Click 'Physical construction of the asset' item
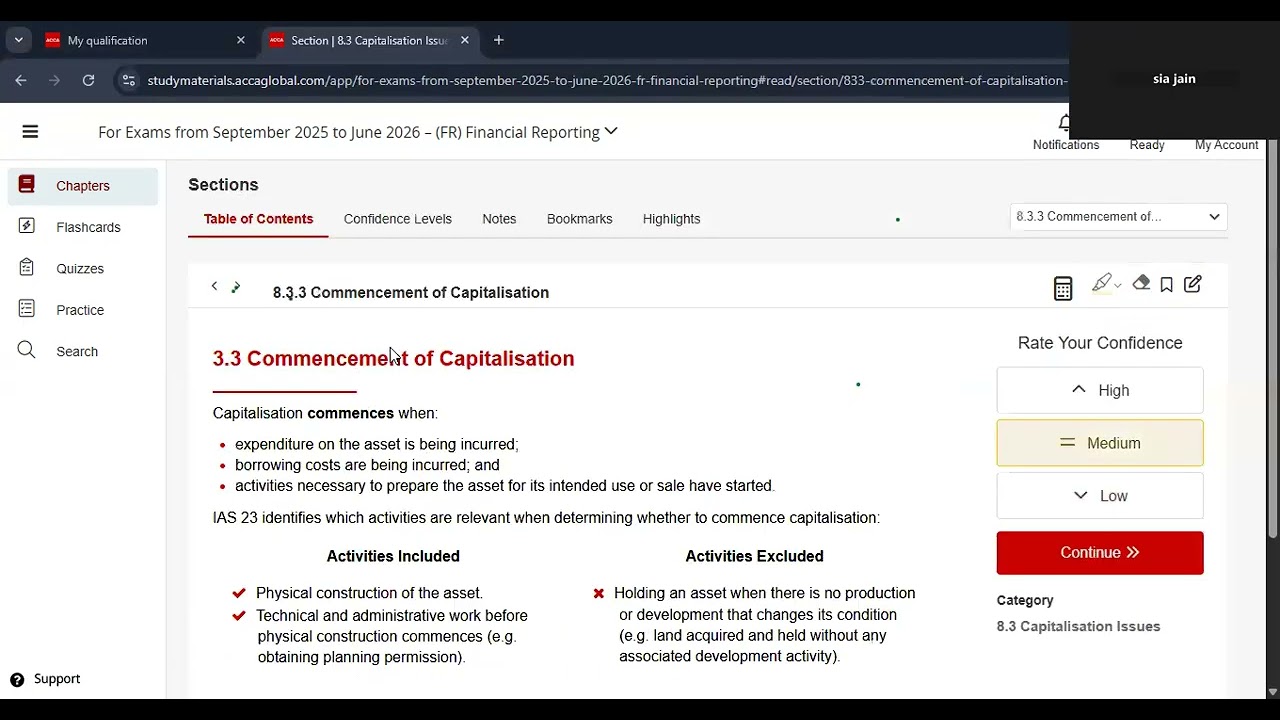 point(369,593)
